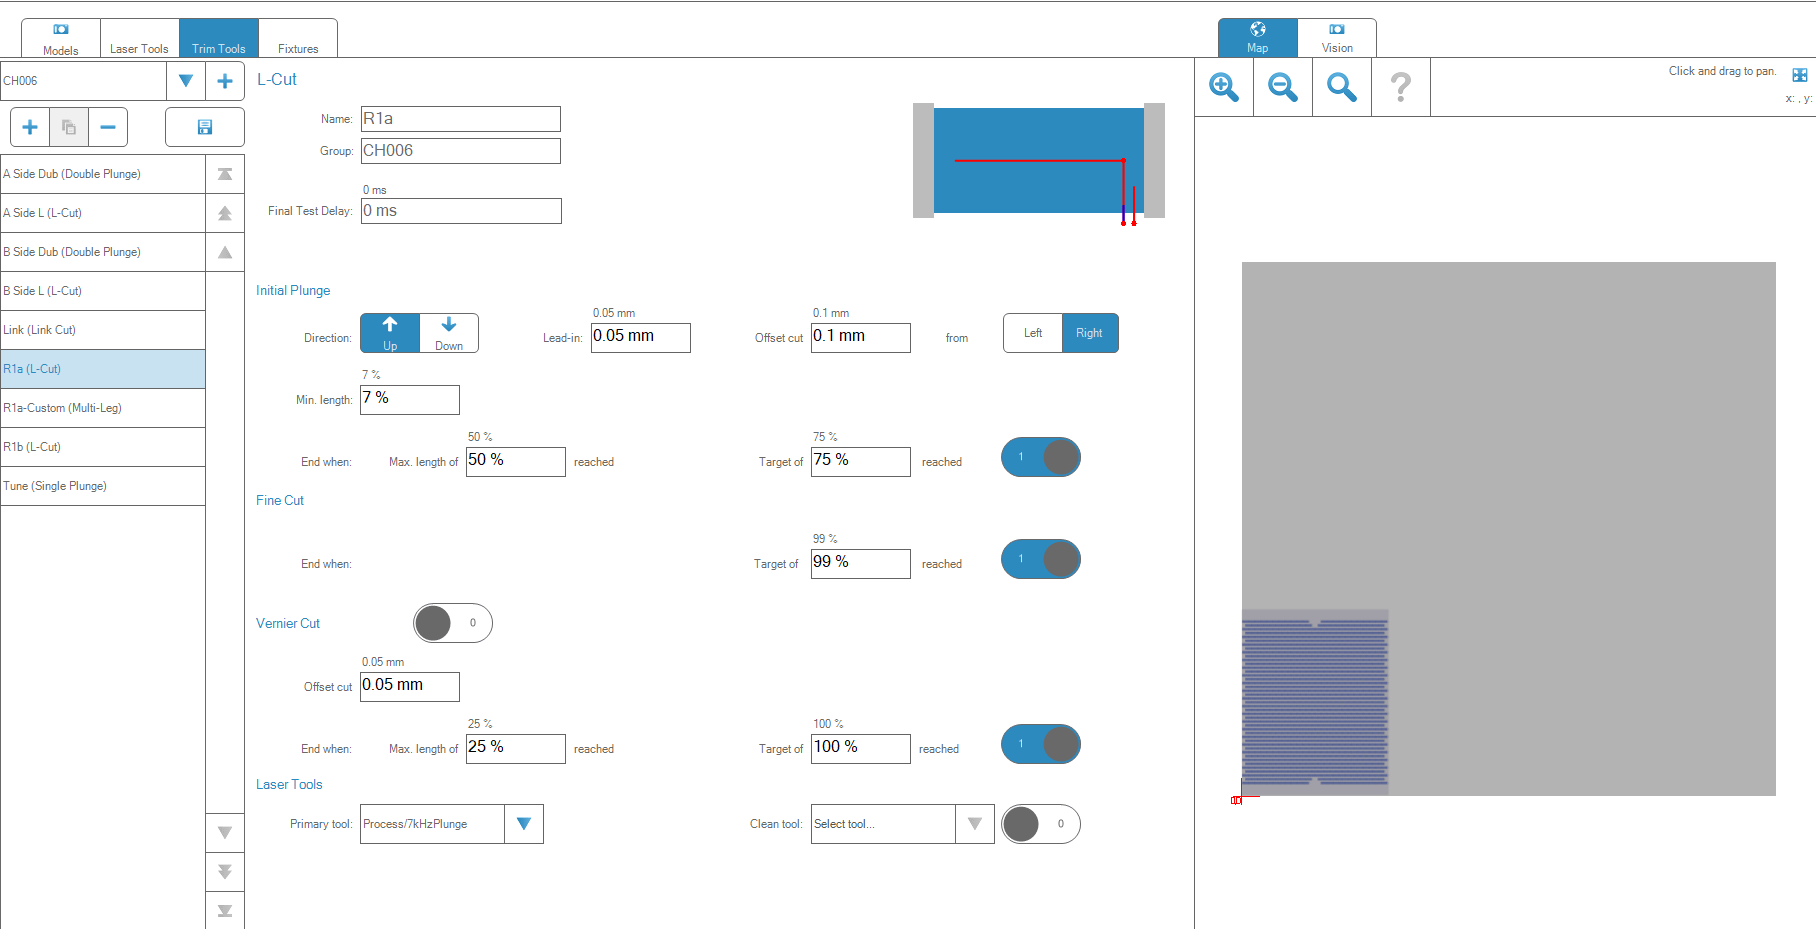
Task: Disable Fine Cut target of 99% toggle
Action: pos(1041,559)
